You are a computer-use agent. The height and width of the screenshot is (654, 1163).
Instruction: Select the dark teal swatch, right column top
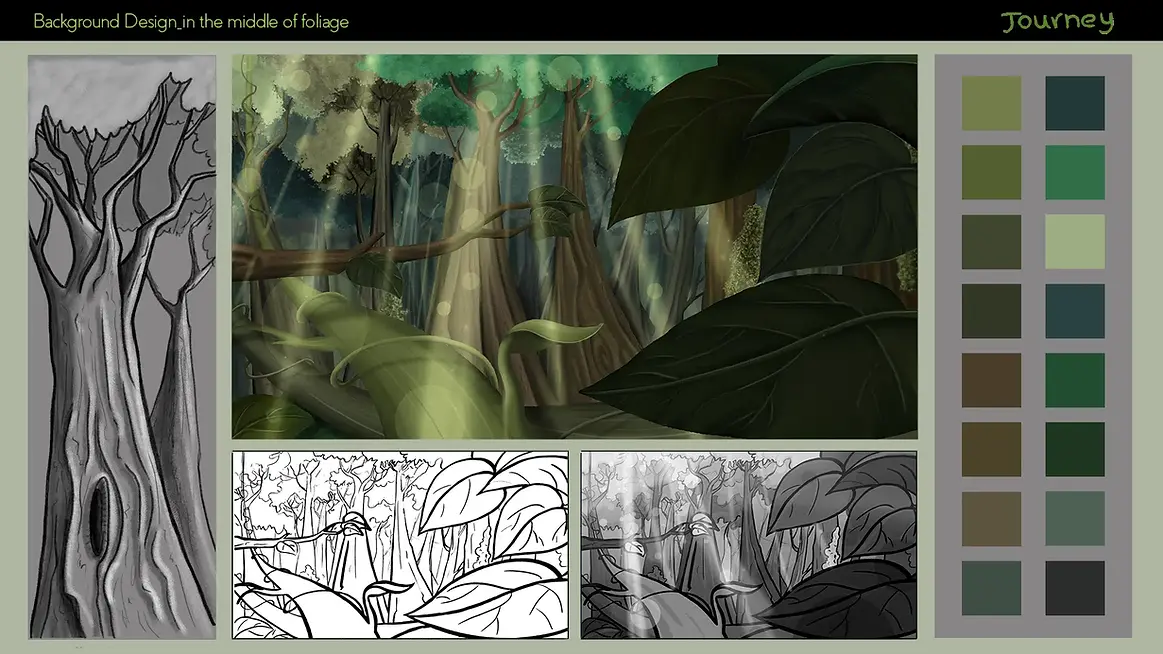pos(1075,103)
